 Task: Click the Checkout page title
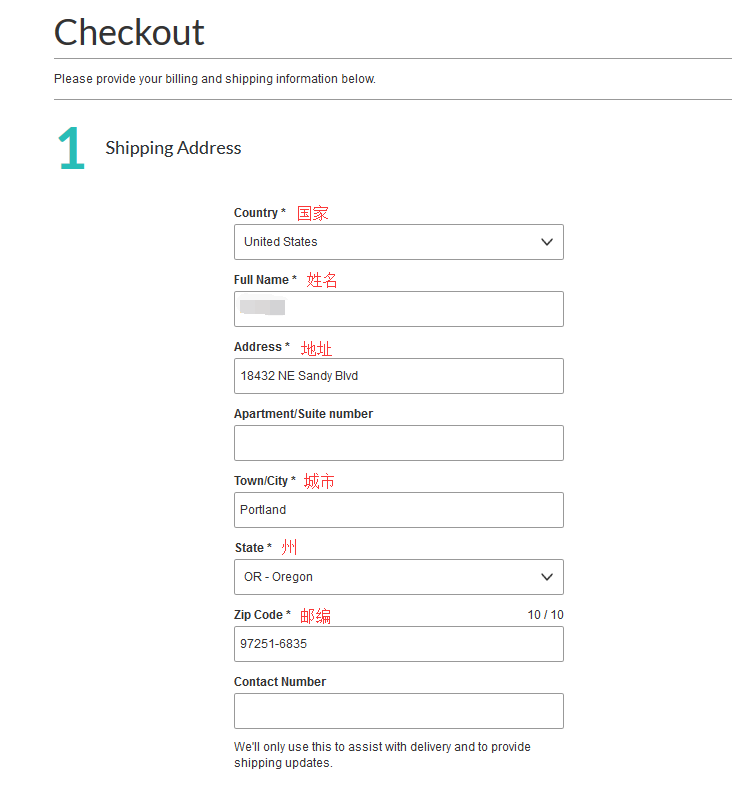click(x=129, y=32)
